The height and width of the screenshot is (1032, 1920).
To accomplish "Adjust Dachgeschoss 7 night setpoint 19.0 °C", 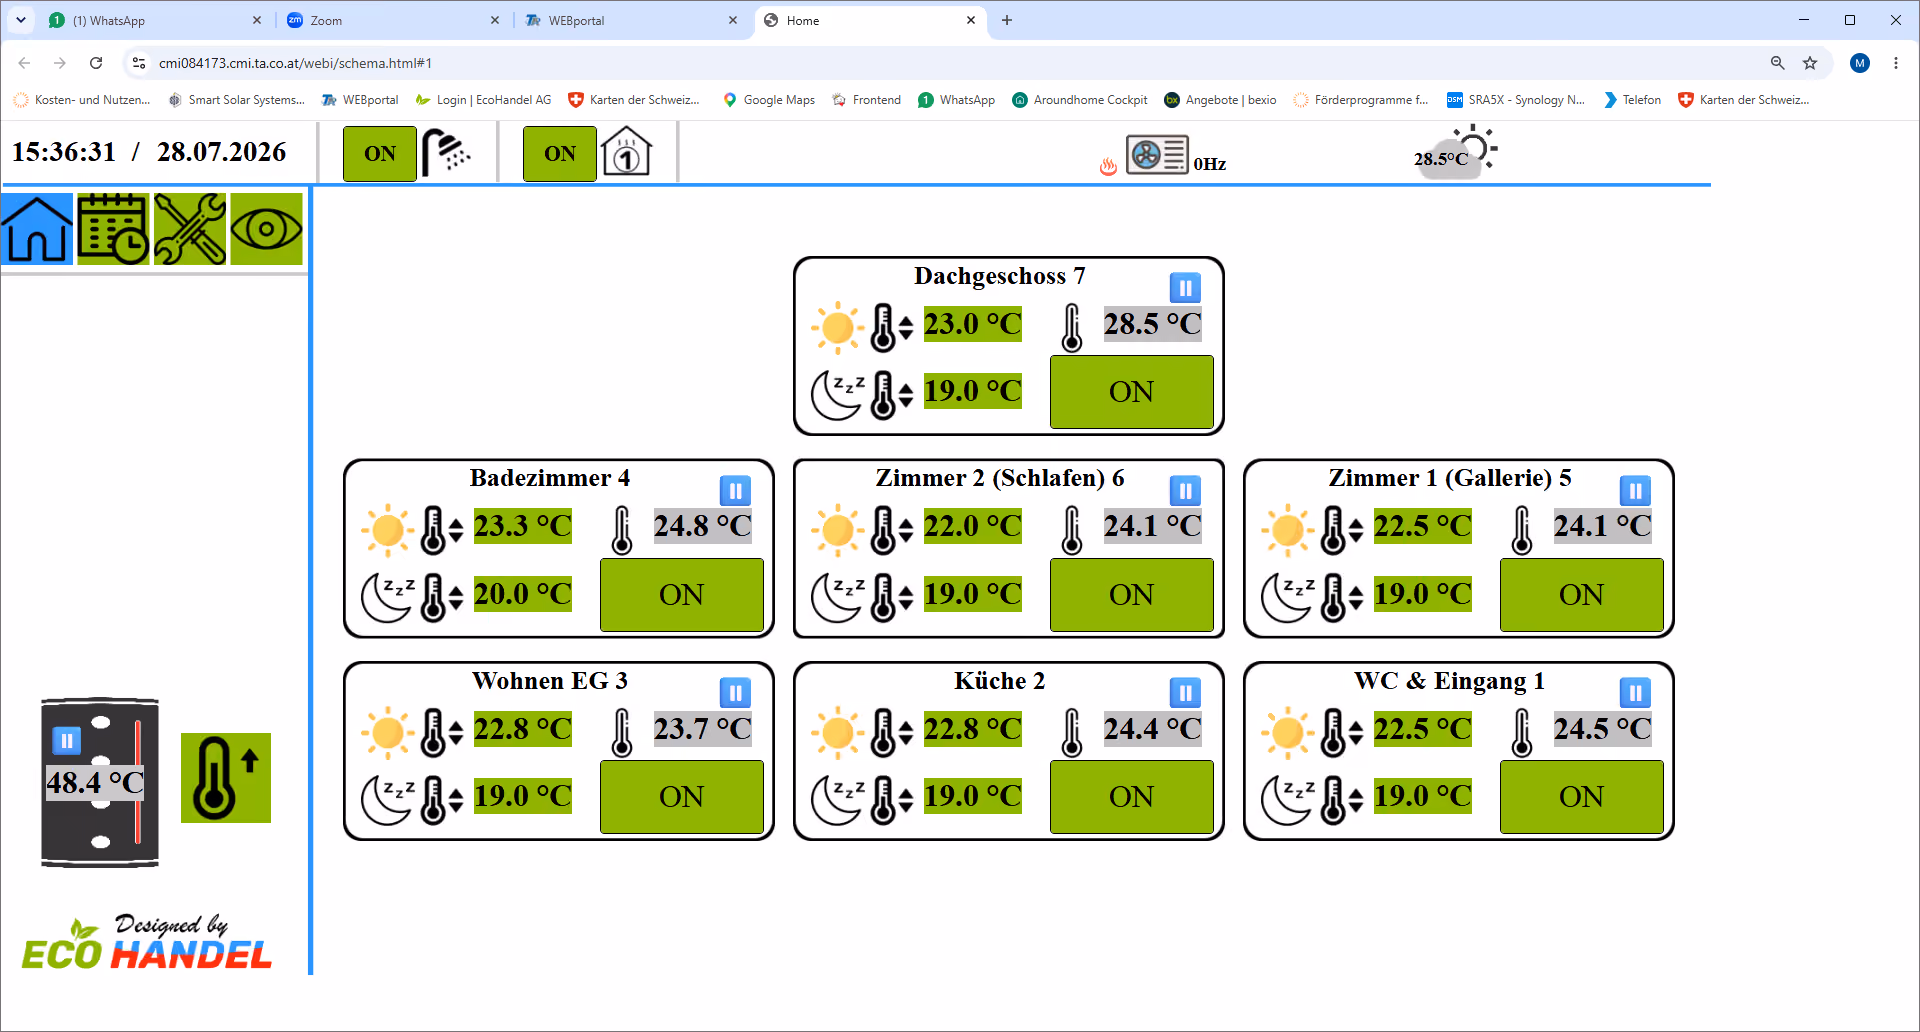I will click(x=973, y=391).
